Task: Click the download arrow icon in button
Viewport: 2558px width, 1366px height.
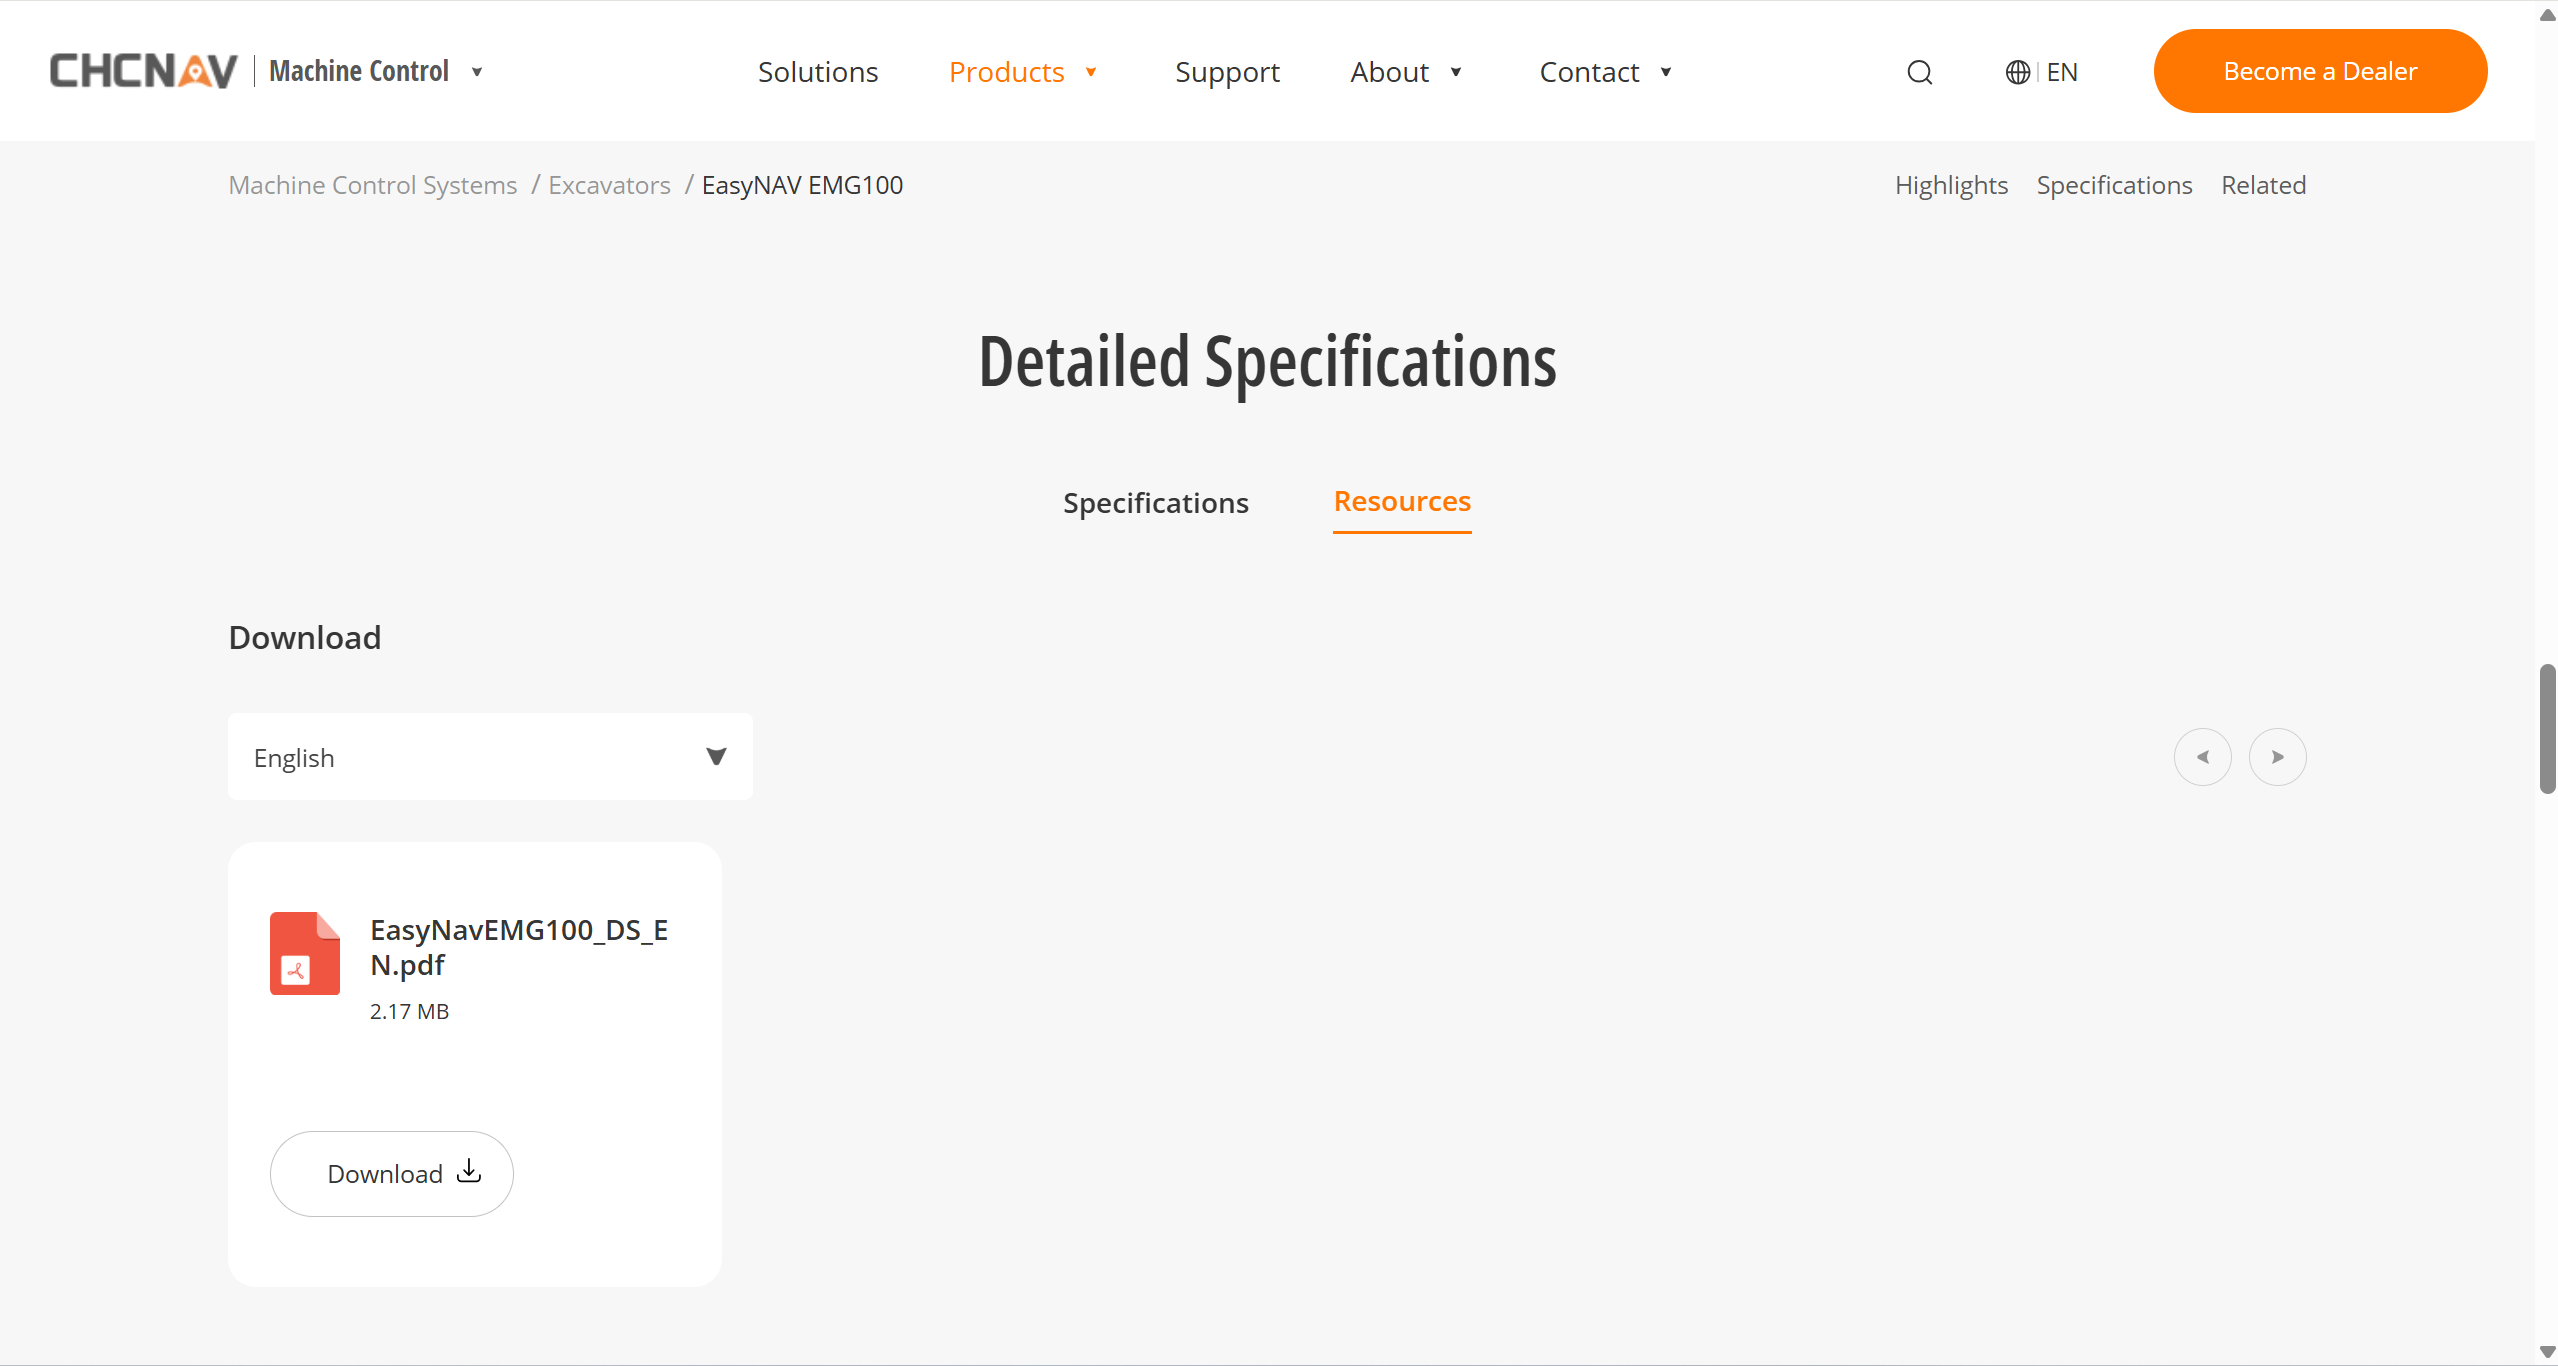Action: pos(469,1171)
